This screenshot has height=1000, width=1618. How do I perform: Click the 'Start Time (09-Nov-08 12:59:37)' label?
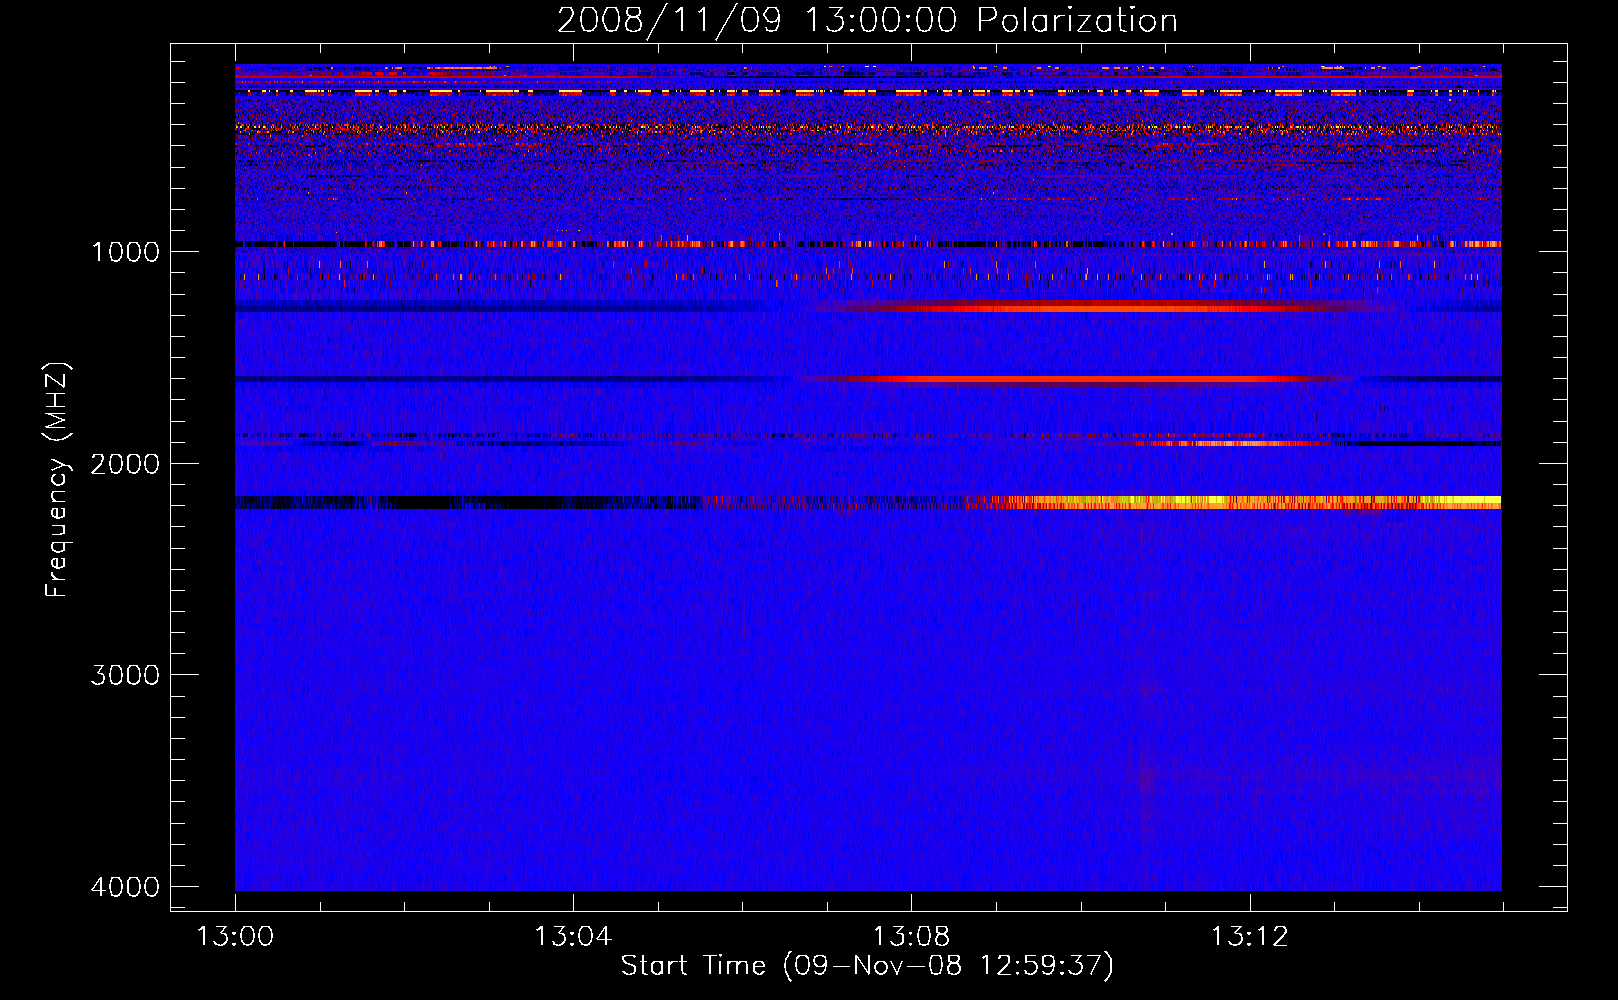coord(867,966)
